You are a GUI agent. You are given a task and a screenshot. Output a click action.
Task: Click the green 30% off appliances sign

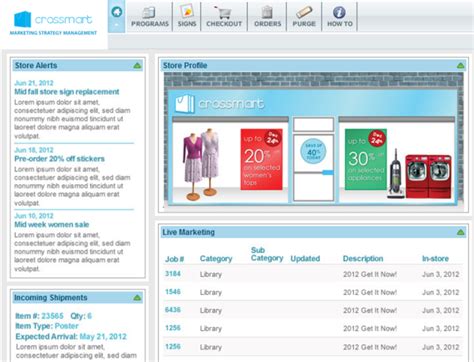point(366,159)
